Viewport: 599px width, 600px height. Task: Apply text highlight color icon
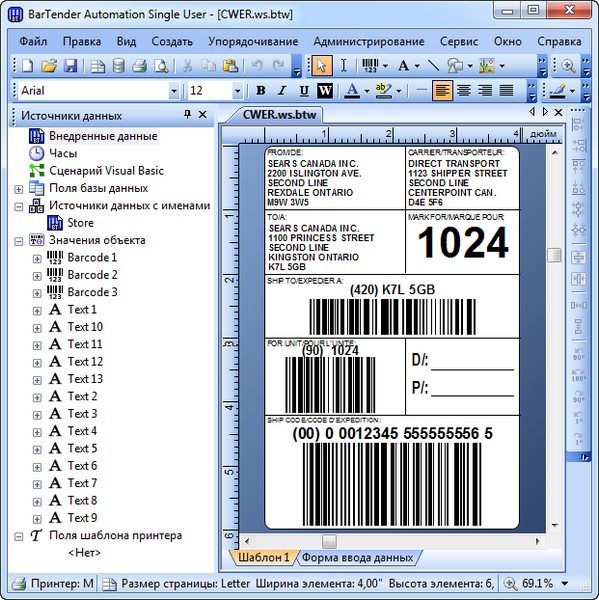point(384,91)
